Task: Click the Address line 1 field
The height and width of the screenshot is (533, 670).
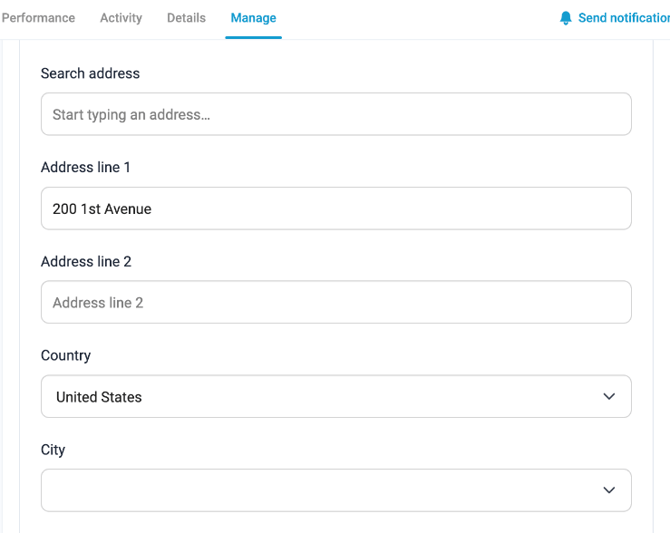Action: 336,209
